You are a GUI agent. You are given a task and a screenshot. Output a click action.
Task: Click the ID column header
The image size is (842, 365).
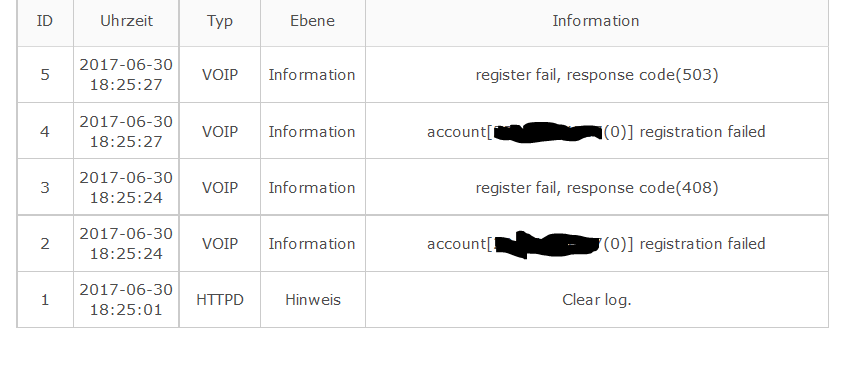pos(45,21)
